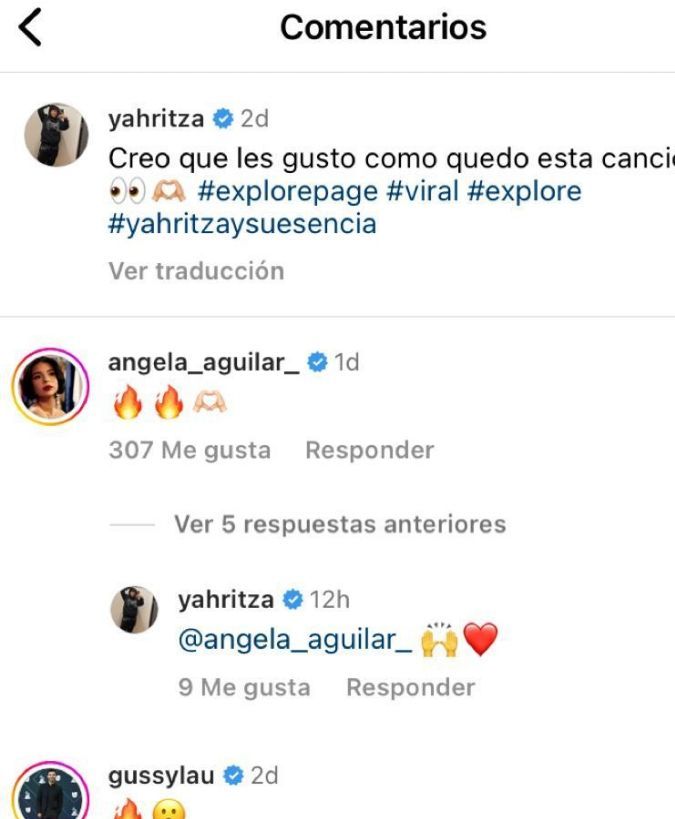Tap verified badge beside gussylau username

coord(234,776)
